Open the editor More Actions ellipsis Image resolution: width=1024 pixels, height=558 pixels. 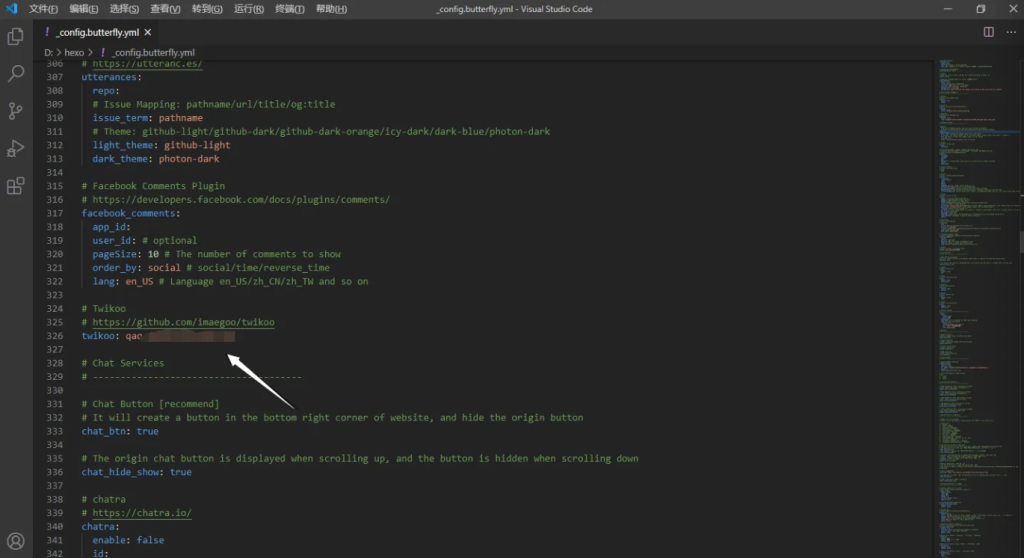point(1008,32)
